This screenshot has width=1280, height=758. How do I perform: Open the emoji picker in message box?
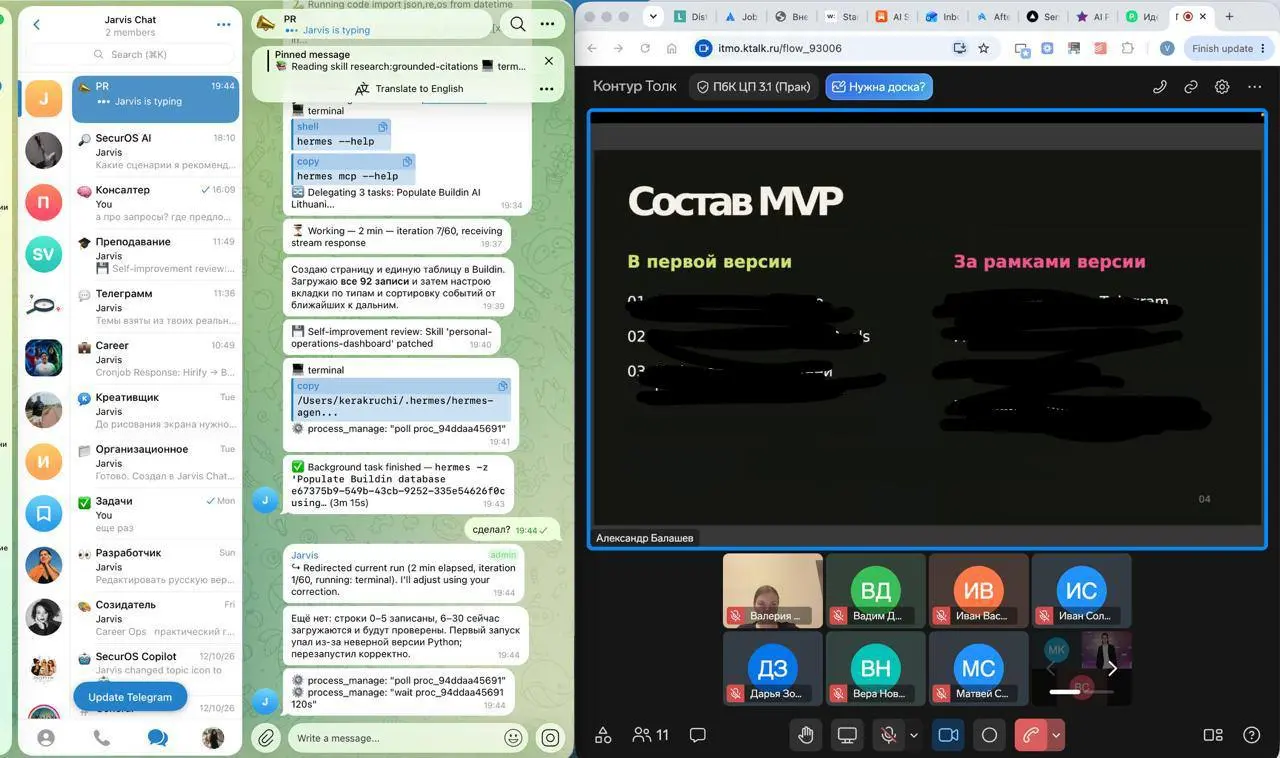click(x=513, y=738)
